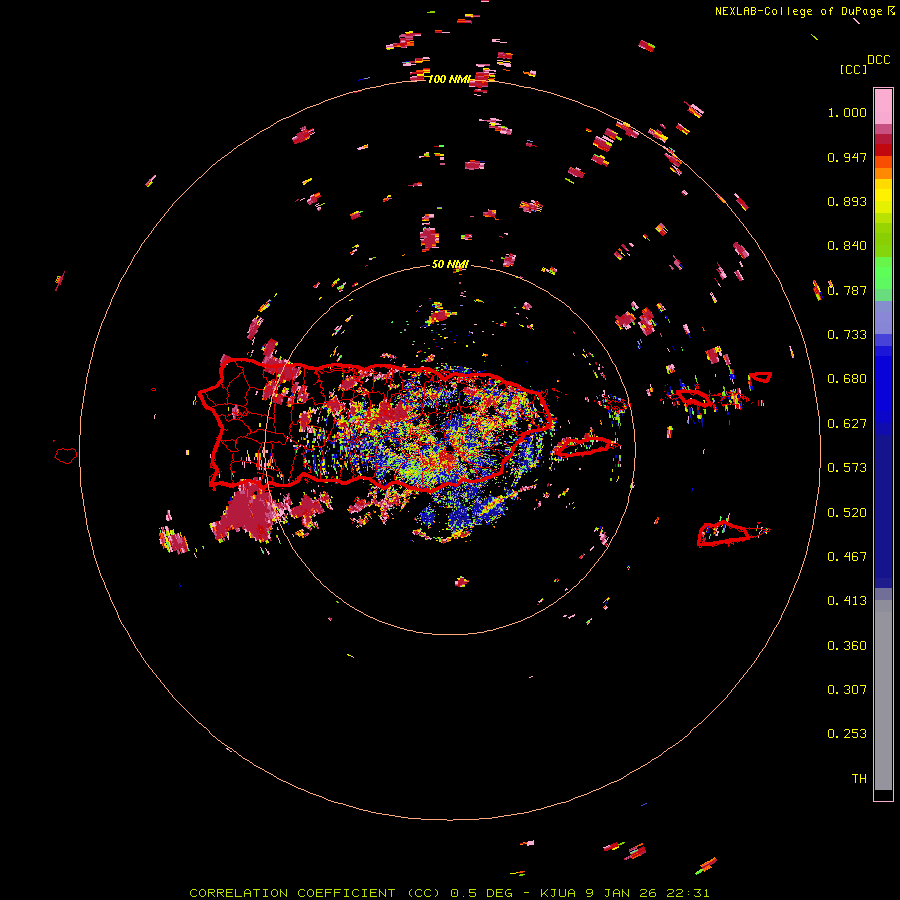
Task: Click the 0.520 scale value
Action: pyautogui.click(x=847, y=513)
